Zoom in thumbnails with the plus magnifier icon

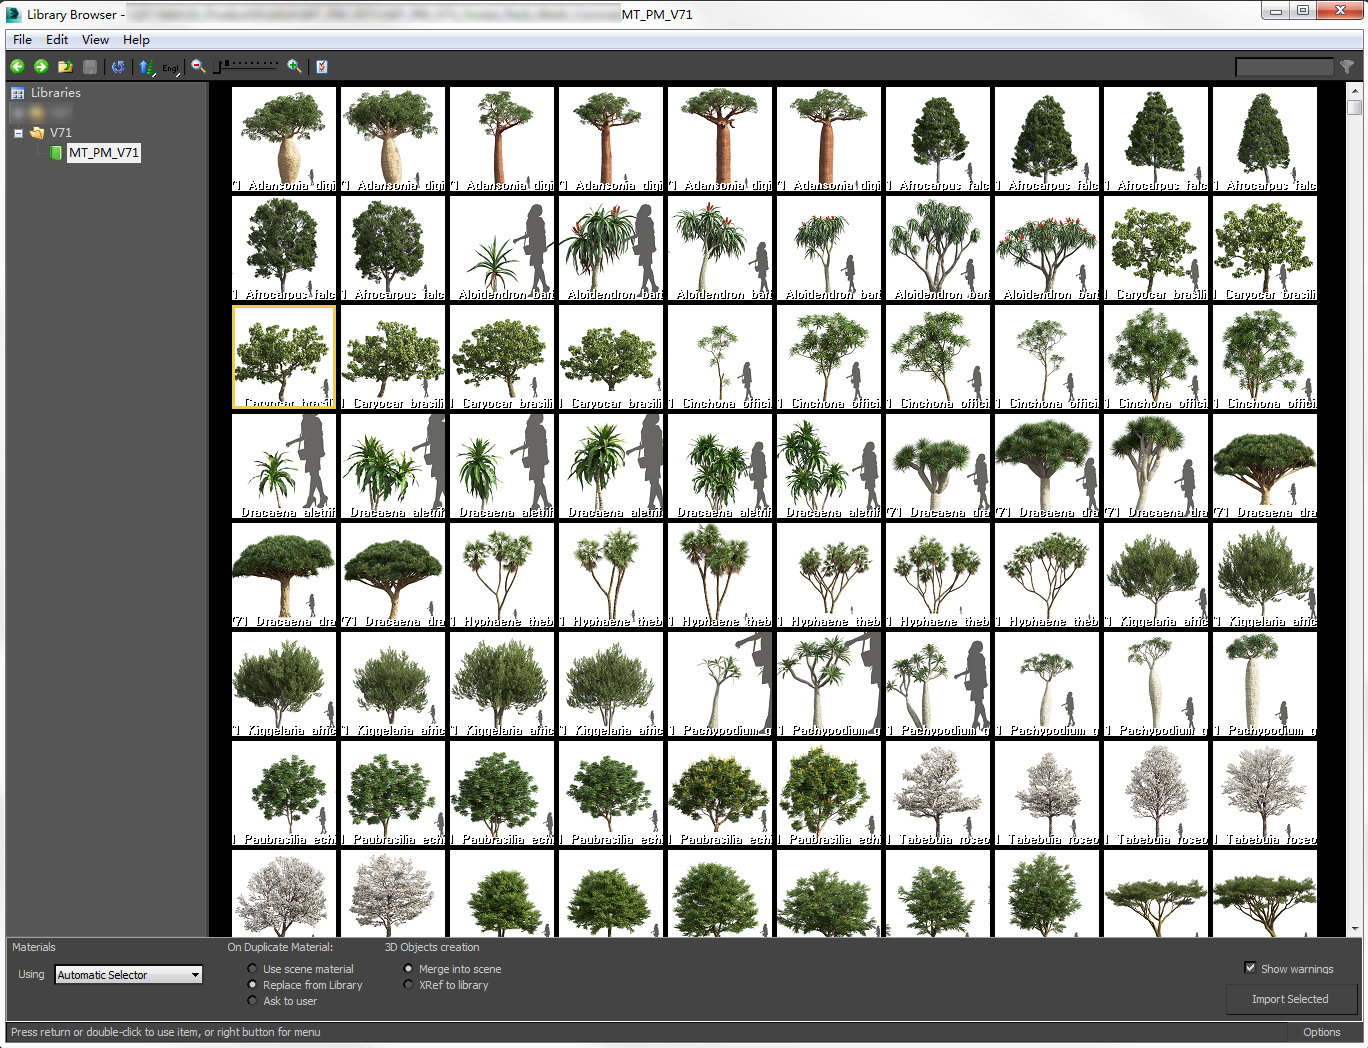pyautogui.click(x=294, y=66)
